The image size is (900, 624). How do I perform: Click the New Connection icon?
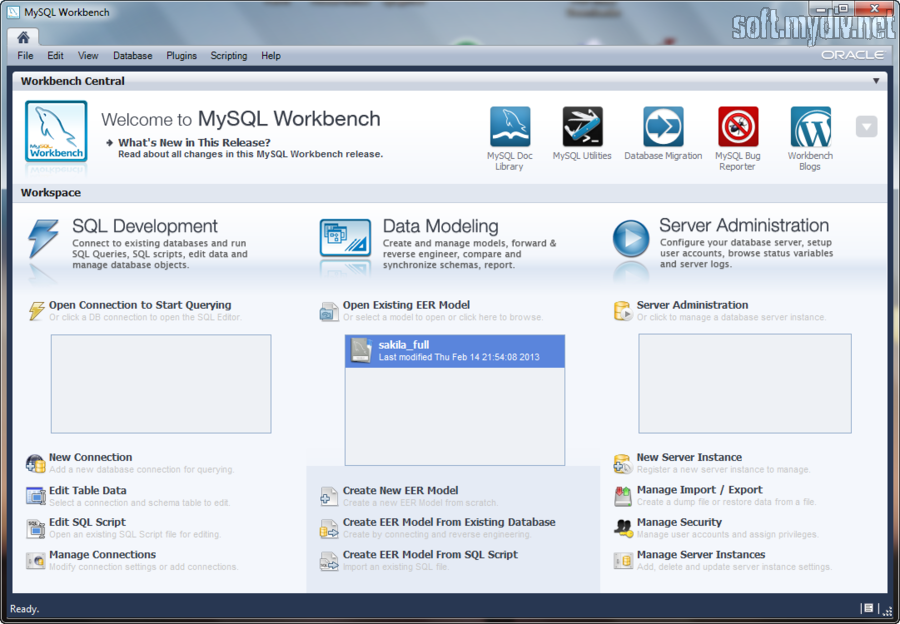tap(36, 463)
